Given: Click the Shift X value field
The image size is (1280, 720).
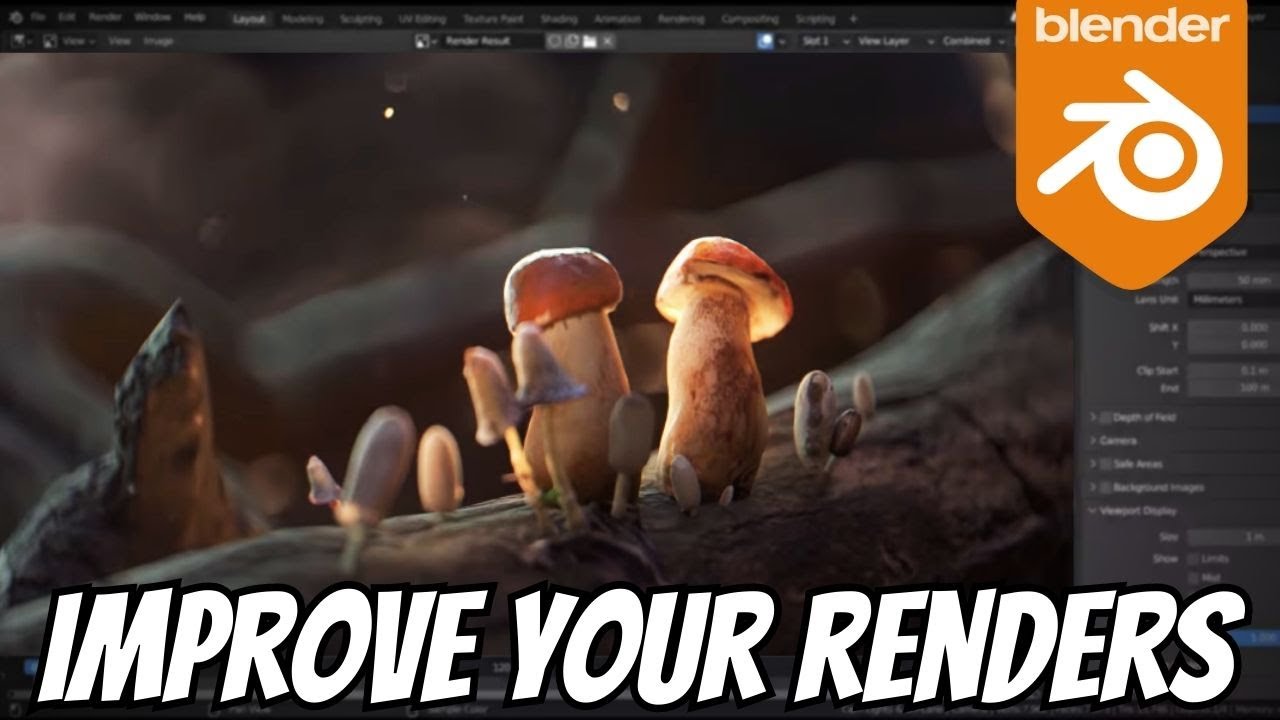Looking at the screenshot, I should (x=1232, y=328).
